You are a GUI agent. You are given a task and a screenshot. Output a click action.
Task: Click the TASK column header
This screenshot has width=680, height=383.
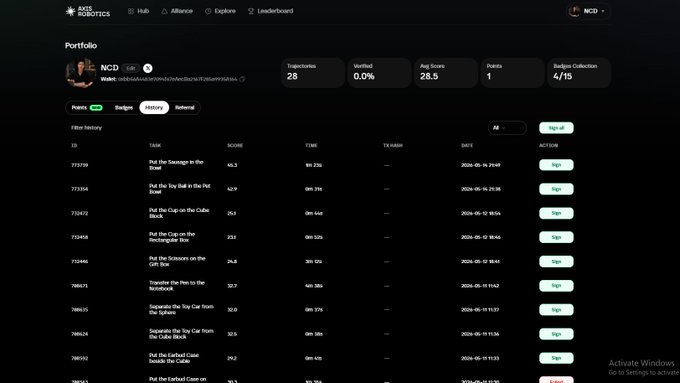point(155,145)
